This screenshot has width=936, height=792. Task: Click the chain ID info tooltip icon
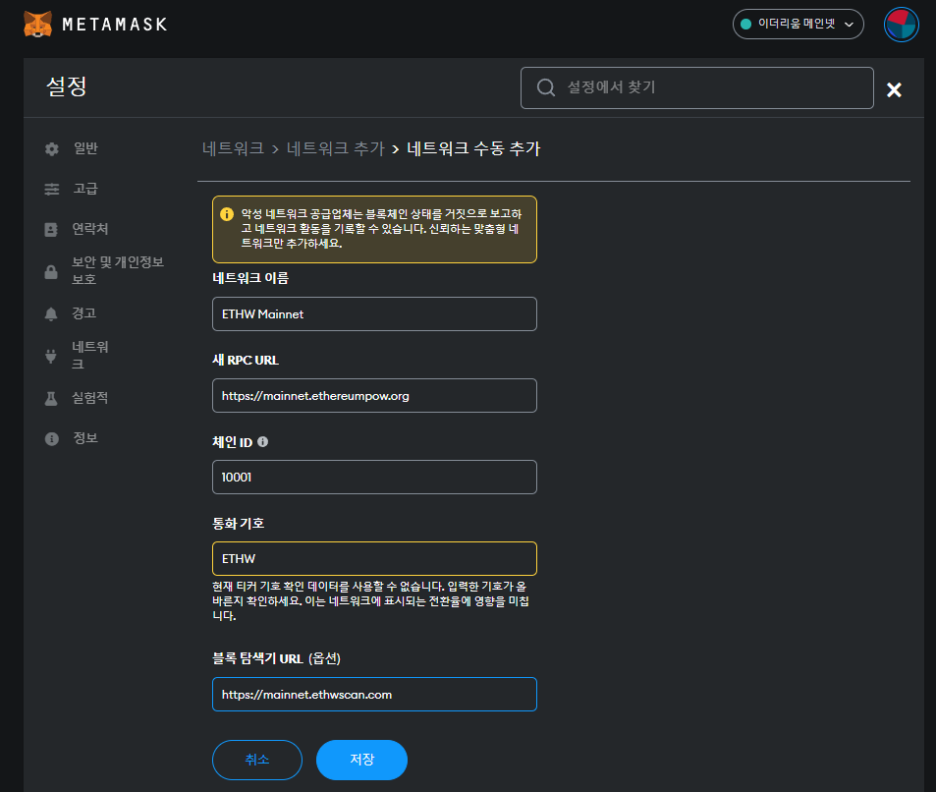tap(263, 442)
